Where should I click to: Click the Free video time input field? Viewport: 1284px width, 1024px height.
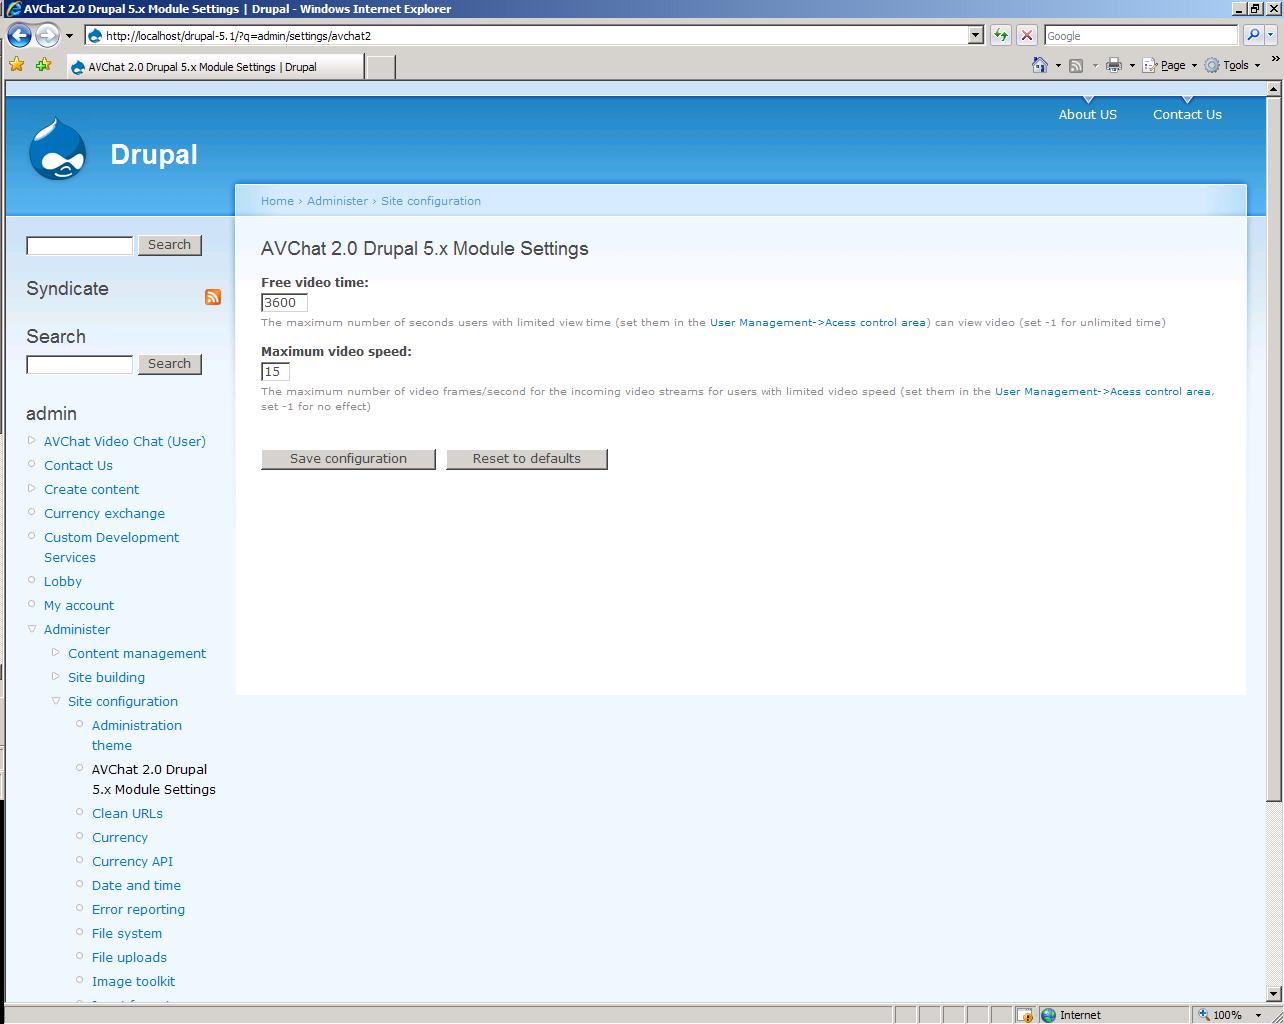pos(284,303)
